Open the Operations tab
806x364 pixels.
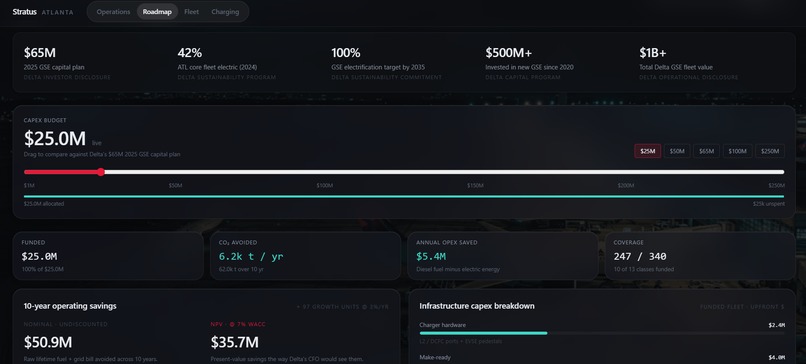pos(113,12)
